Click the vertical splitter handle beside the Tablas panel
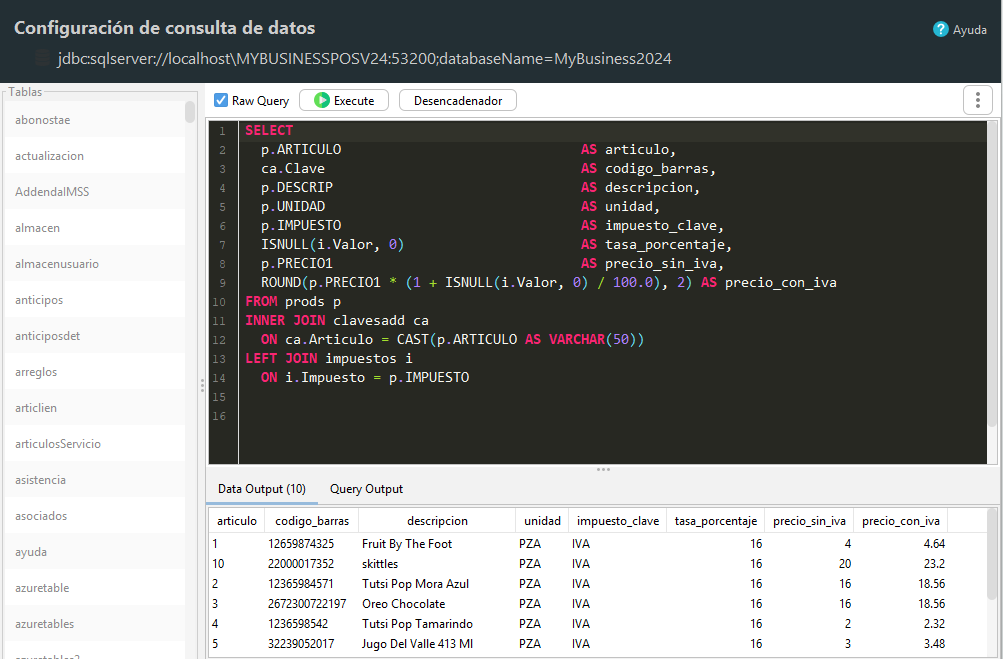The image size is (1003, 659). [202, 385]
